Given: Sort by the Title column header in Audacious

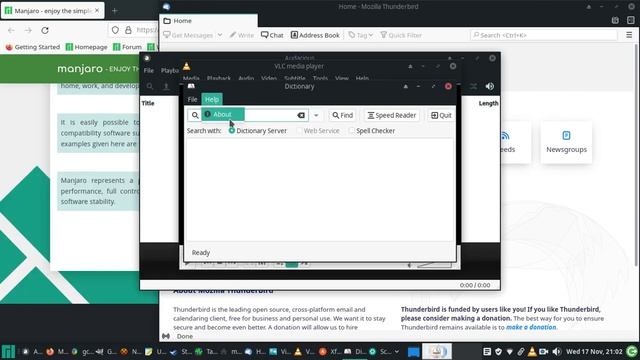Looking at the screenshot, I should (148, 103).
